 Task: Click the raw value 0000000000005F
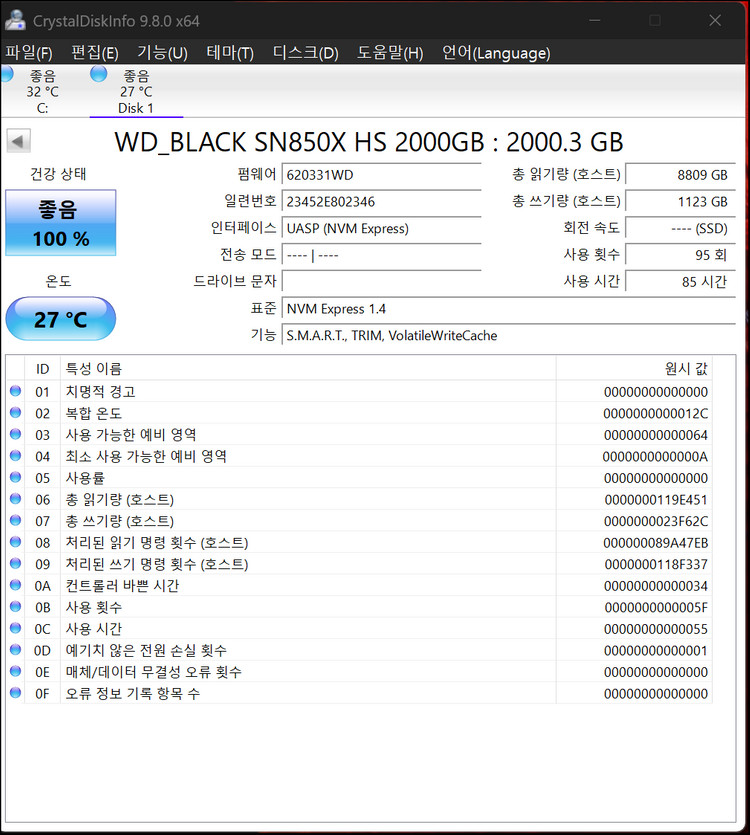[x=656, y=607]
